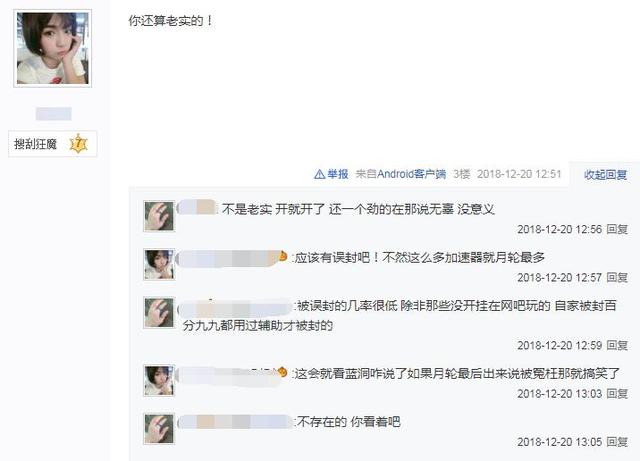The height and width of the screenshot is (461, 640).
Task: Open girl avatar on 13:03 reply
Action: 159,381
